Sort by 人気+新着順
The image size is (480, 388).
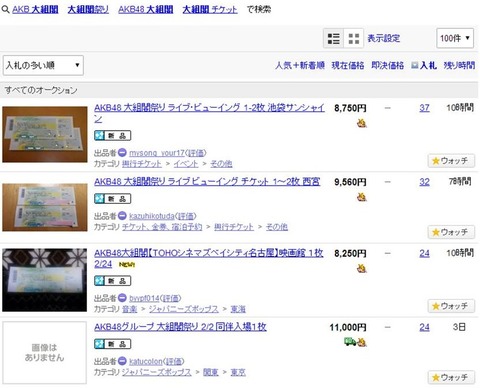[x=300, y=65]
